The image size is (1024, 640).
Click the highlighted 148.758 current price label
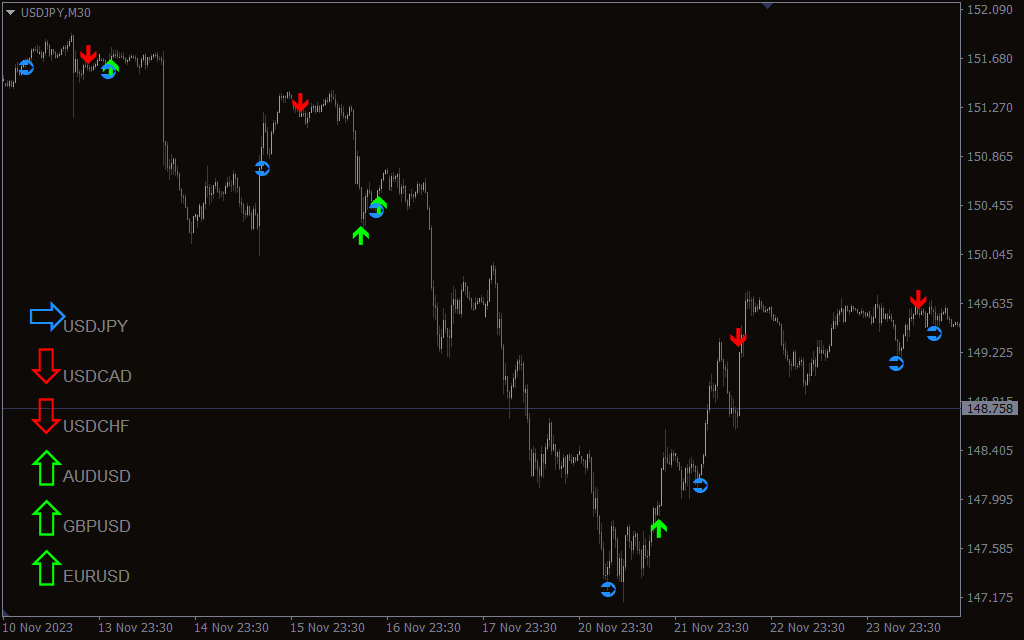(x=989, y=409)
